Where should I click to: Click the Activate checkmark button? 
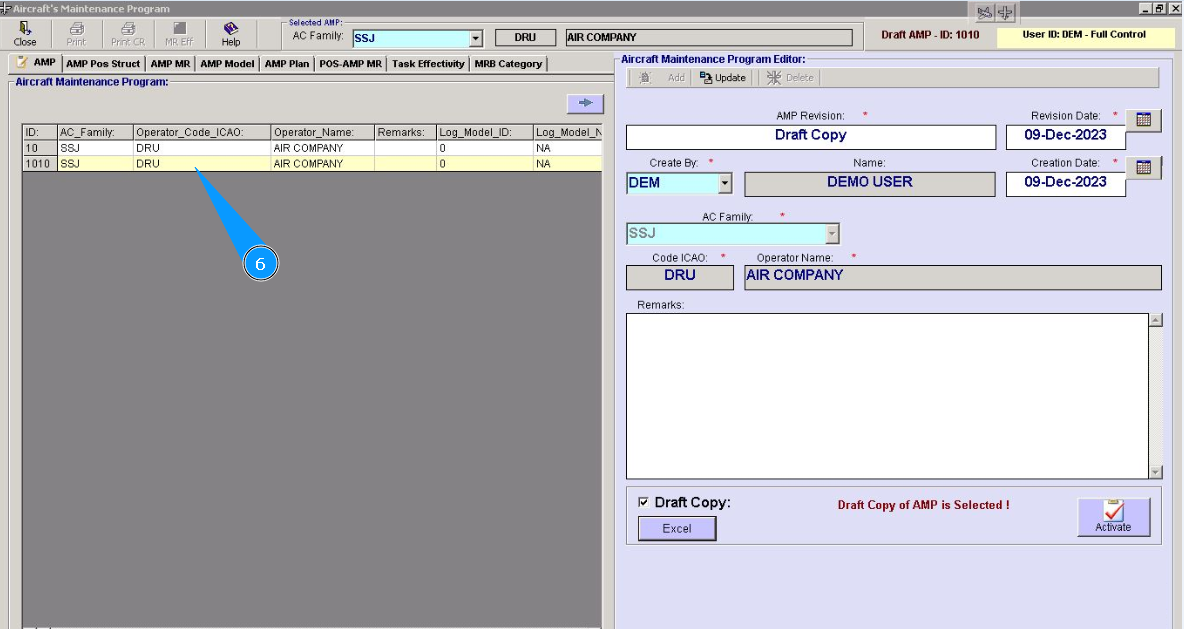[1113, 517]
